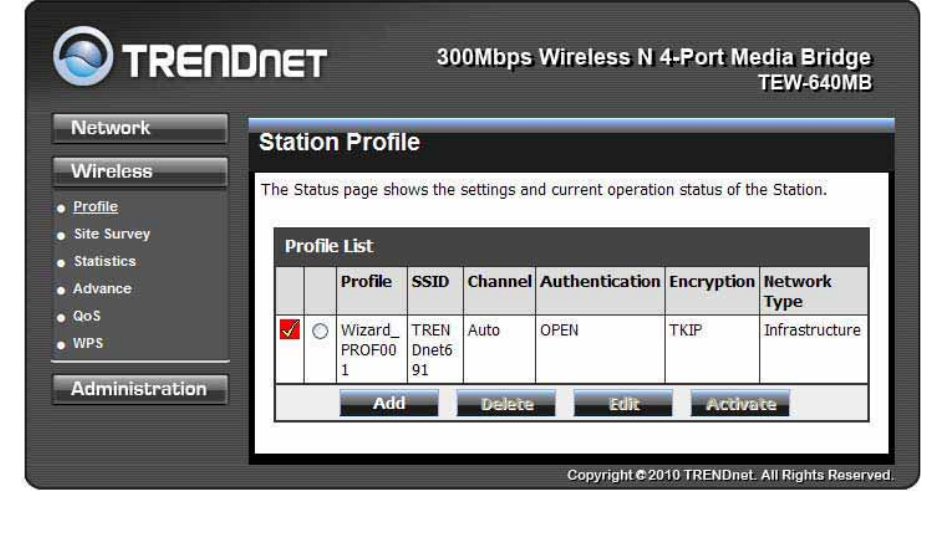Viewport: 942px width, 535px height.
Task: Navigate to QoS settings
Action: [87, 316]
